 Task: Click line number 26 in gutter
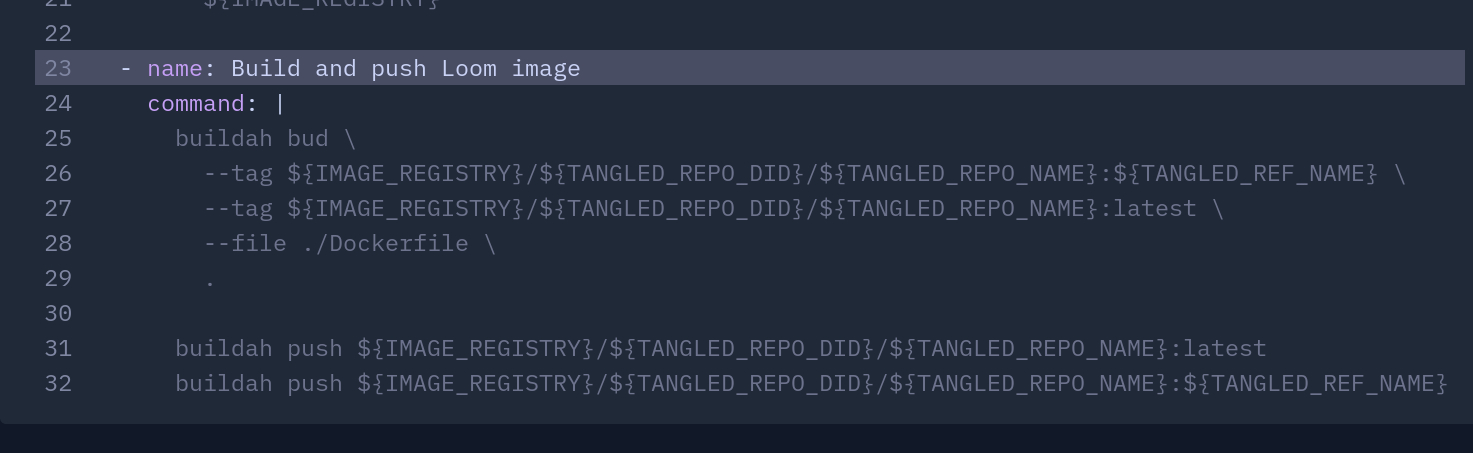[x=58, y=173]
